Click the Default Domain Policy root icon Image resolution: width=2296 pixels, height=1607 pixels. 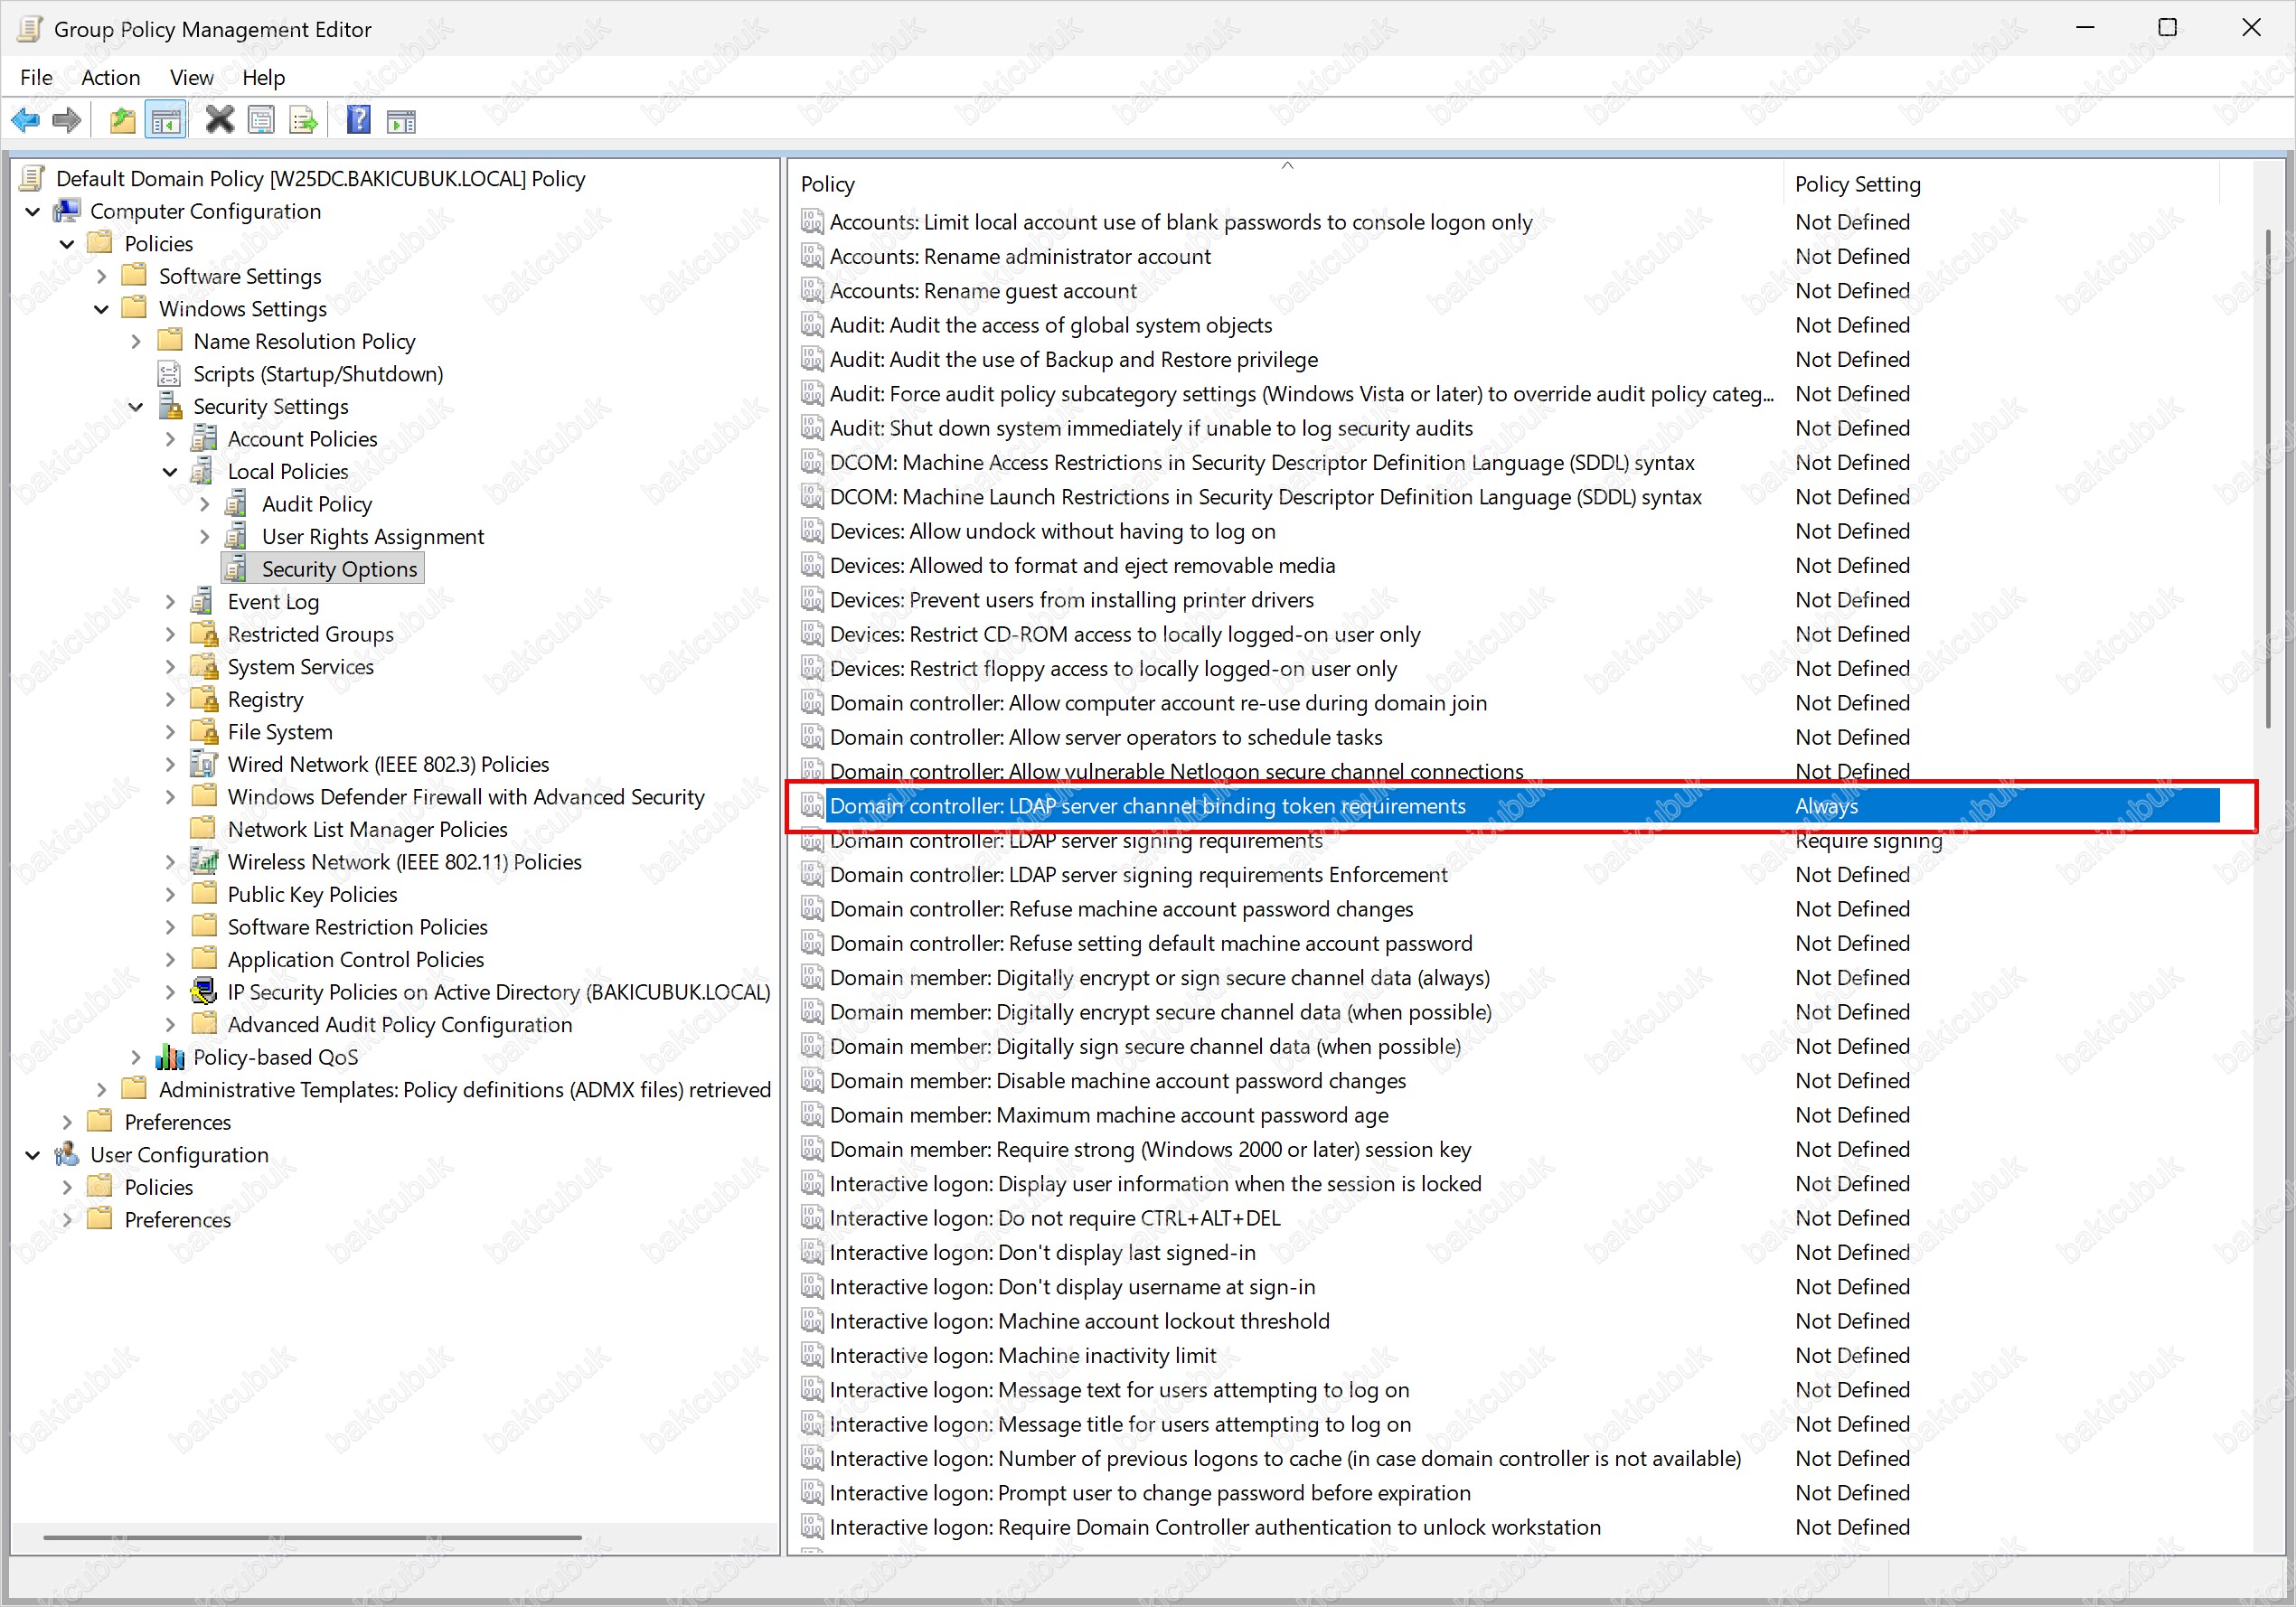point(33,178)
